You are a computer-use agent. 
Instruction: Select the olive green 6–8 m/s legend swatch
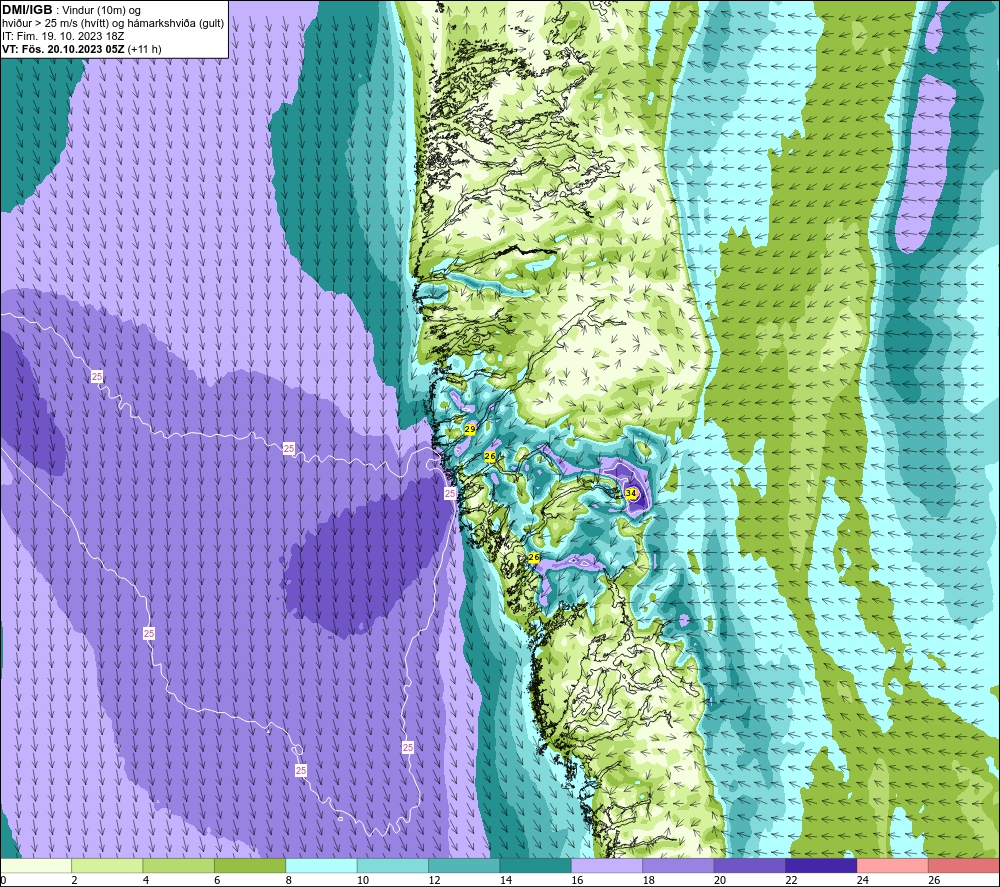(x=250, y=865)
